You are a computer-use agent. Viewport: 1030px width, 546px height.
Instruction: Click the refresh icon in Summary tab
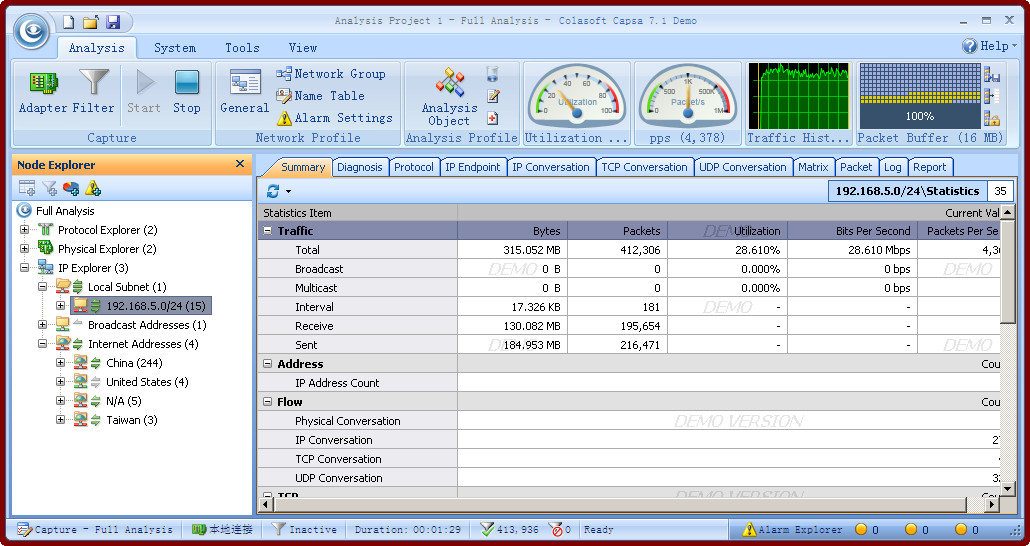(273, 191)
